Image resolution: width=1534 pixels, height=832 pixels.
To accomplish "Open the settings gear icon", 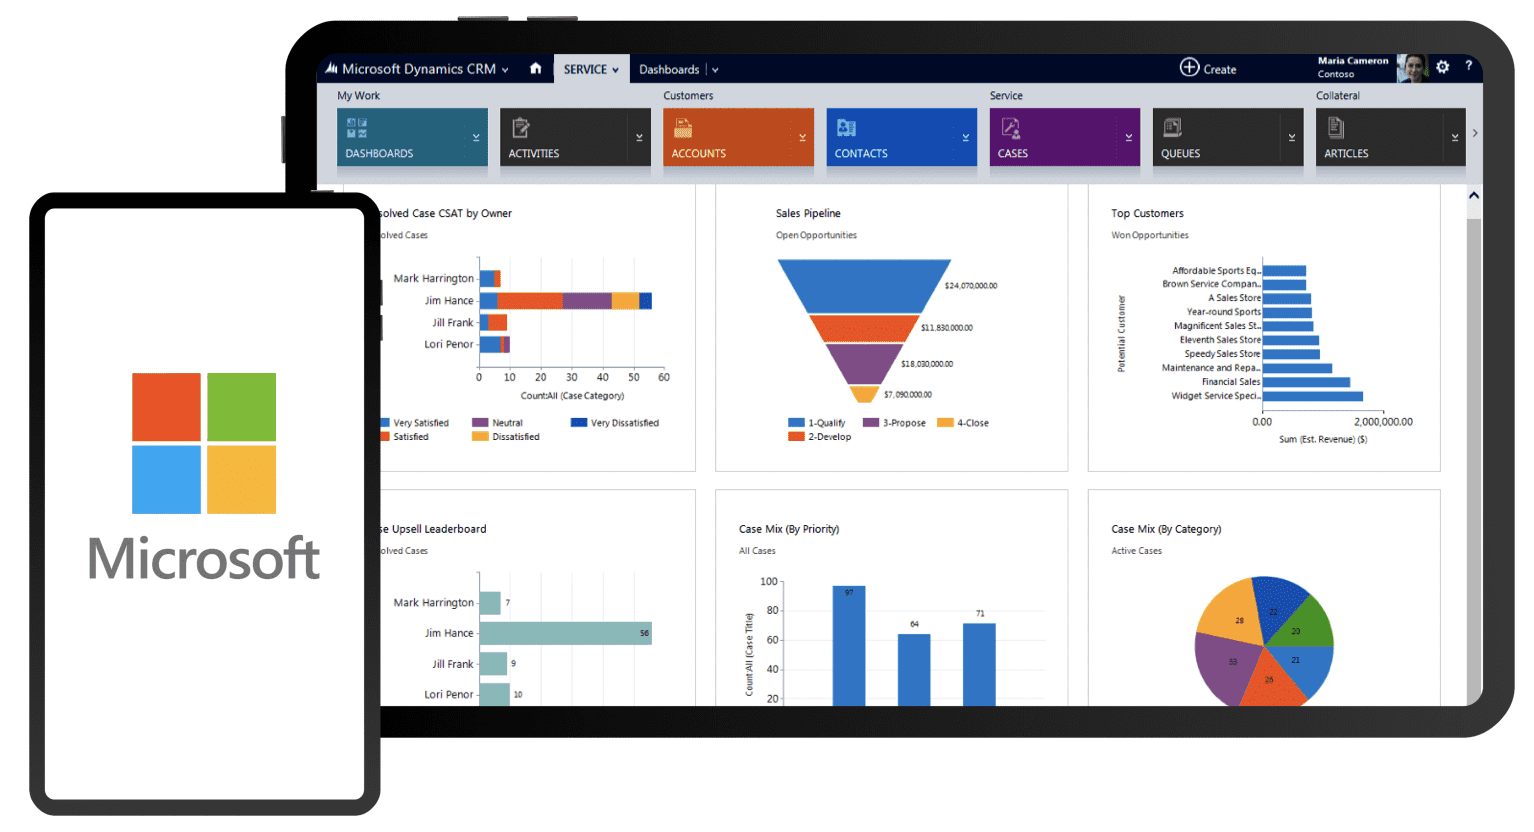I will [1442, 67].
